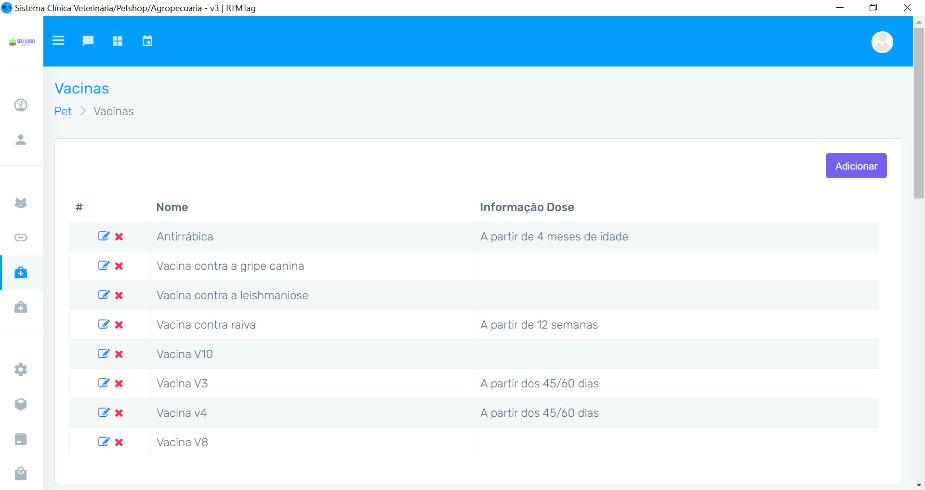This screenshot has width=925, height=490.
Task: Delete the Vacina V8 row
Action: pos(119,442)
